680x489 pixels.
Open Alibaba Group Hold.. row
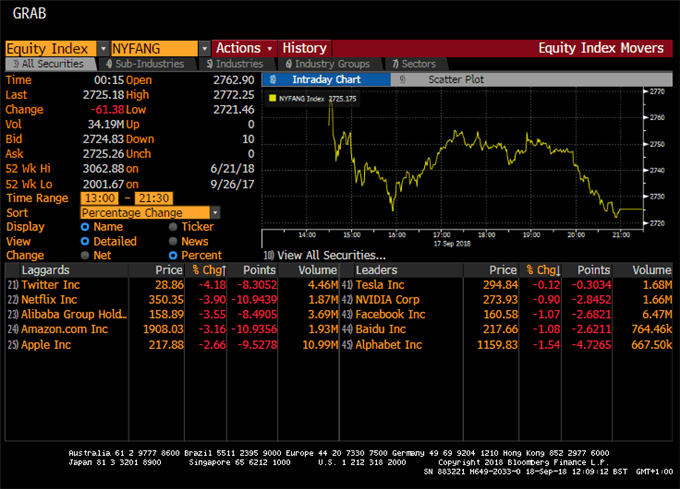point(172,314)
